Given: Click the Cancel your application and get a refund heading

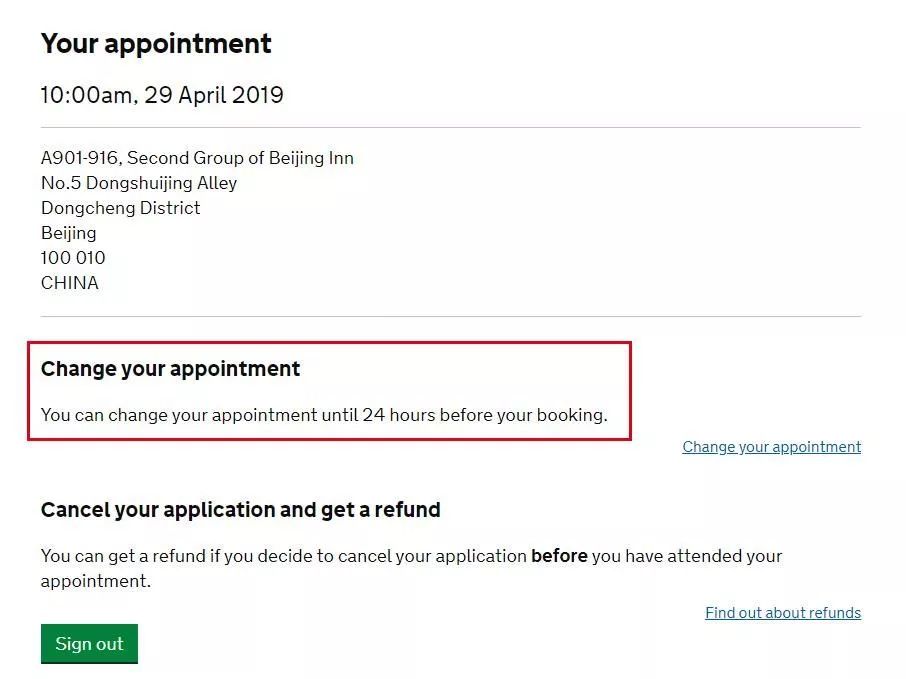Looking at the screenshot, I should [x=240, y=510].
